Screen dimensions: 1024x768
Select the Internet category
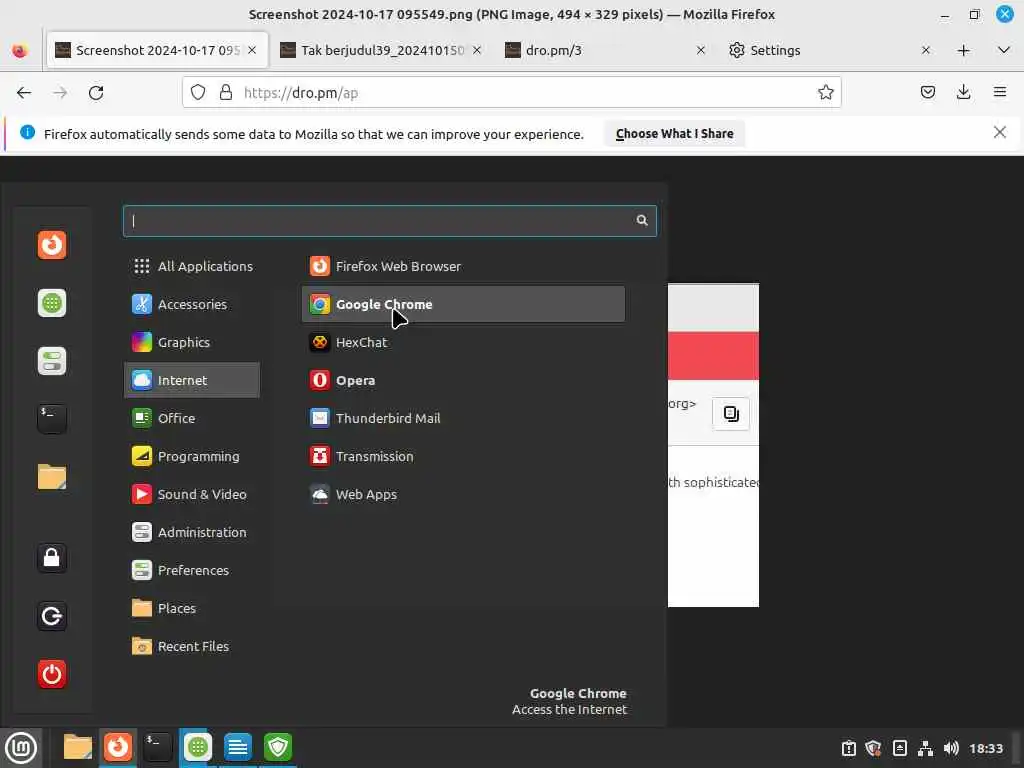pos(192,380)
